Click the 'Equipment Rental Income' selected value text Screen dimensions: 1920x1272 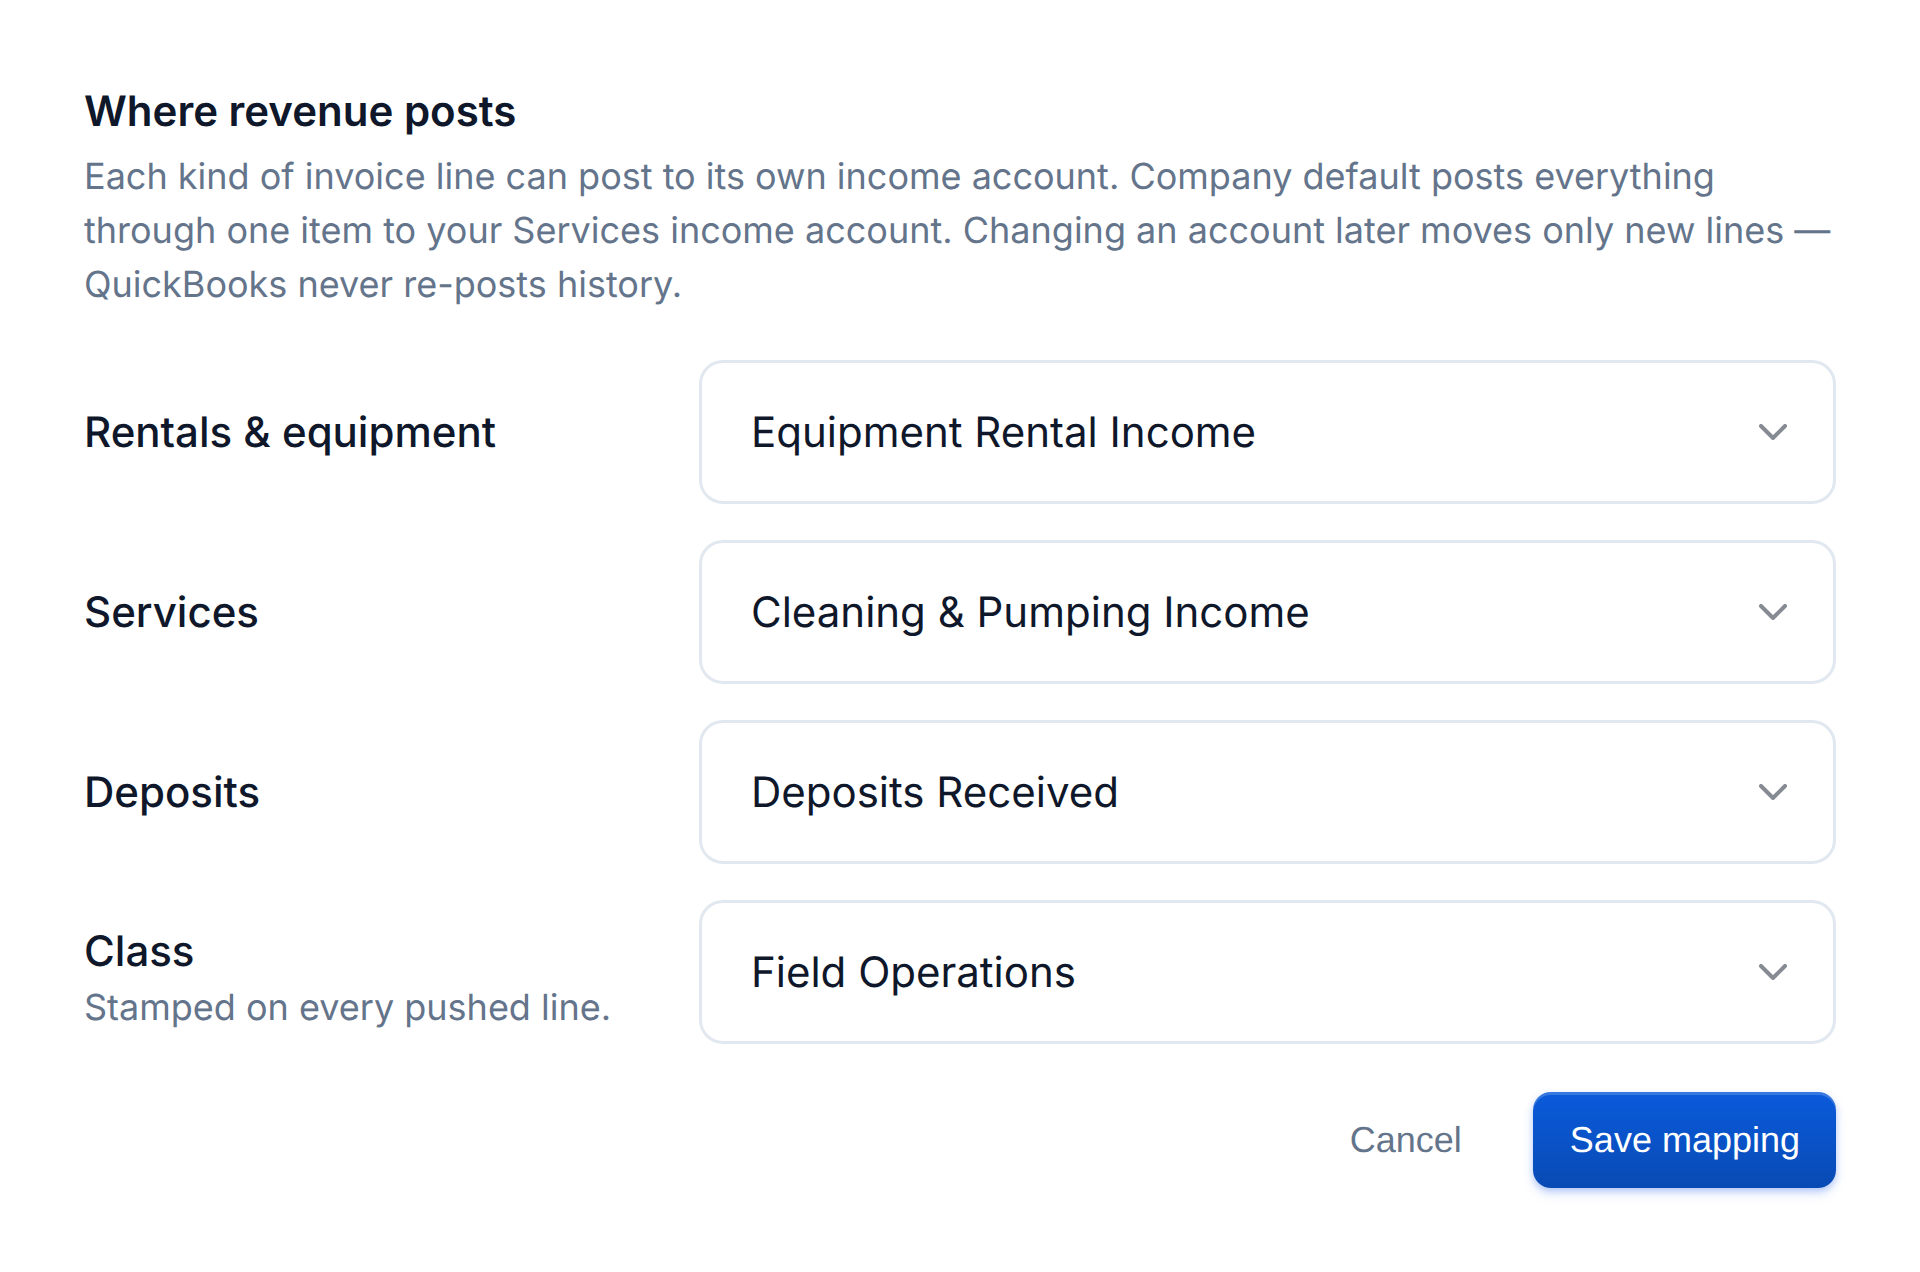click(1003, 433)
